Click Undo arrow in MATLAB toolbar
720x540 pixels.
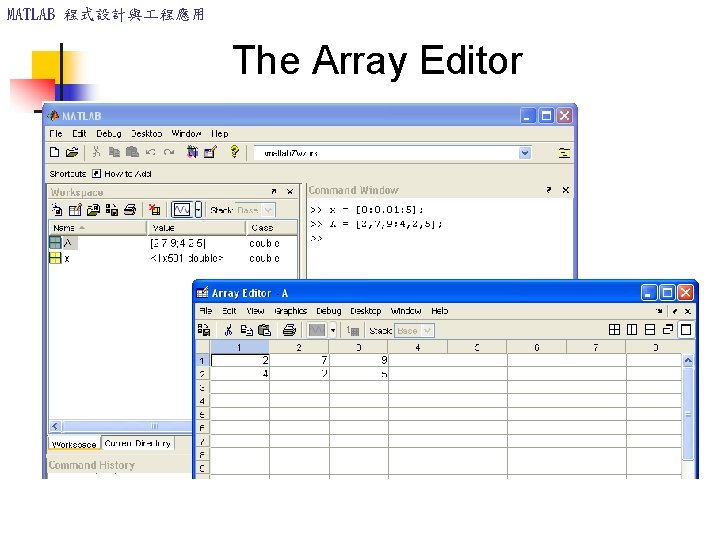click(151, 152)
